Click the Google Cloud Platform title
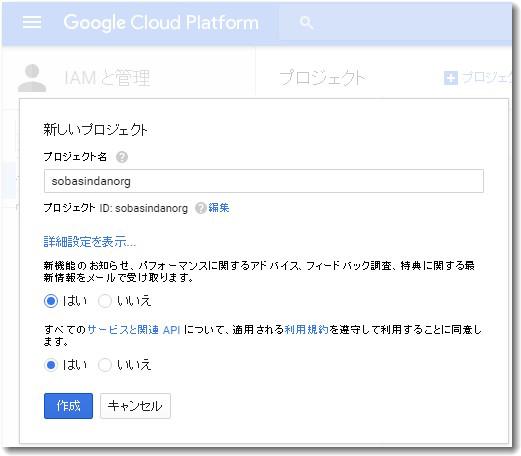Image resolution: width=521 pixels, height=456 pixels. pos(161,23)
